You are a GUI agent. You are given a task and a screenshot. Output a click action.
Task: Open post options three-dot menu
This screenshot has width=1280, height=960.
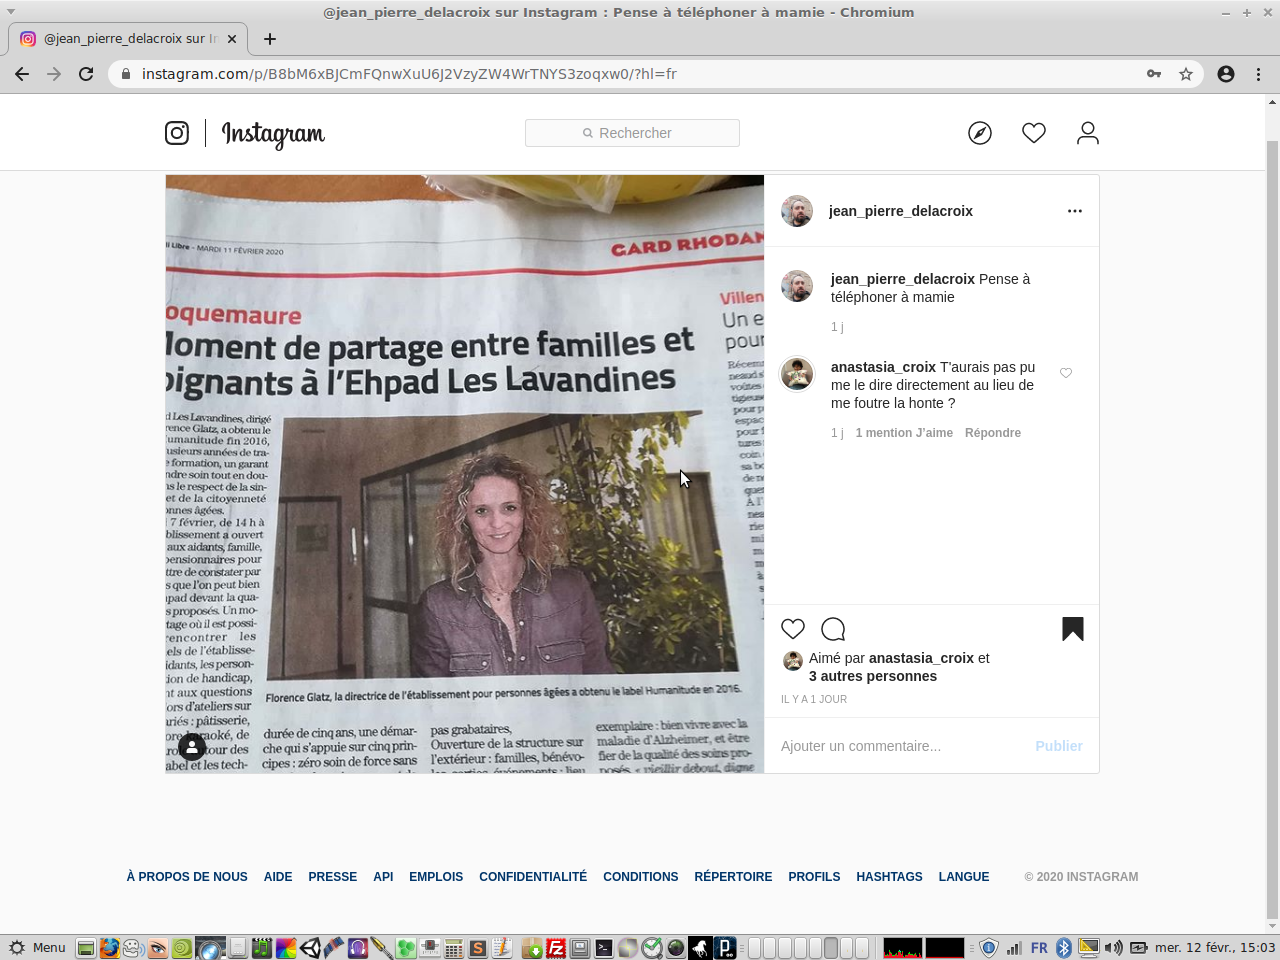(1075, 211)
